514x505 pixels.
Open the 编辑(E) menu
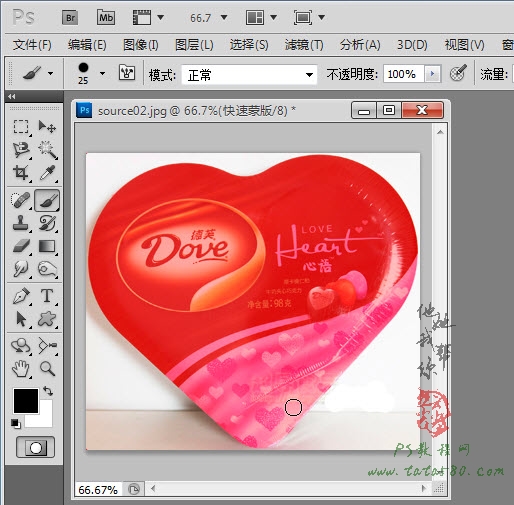click(87, 45)
